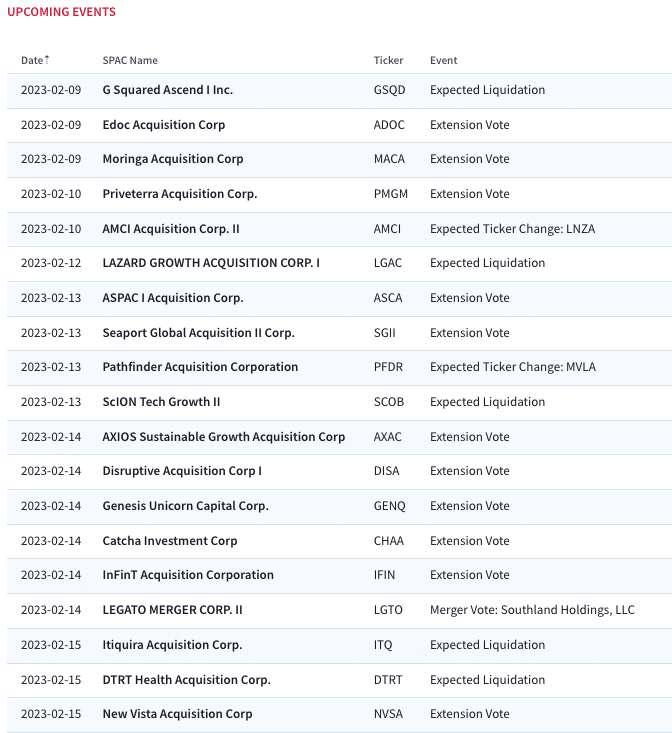The width and height of the screenshot is (672, 733).
Task: Open G Squared Ascend I Inc. link
Action: pos(167,90)
